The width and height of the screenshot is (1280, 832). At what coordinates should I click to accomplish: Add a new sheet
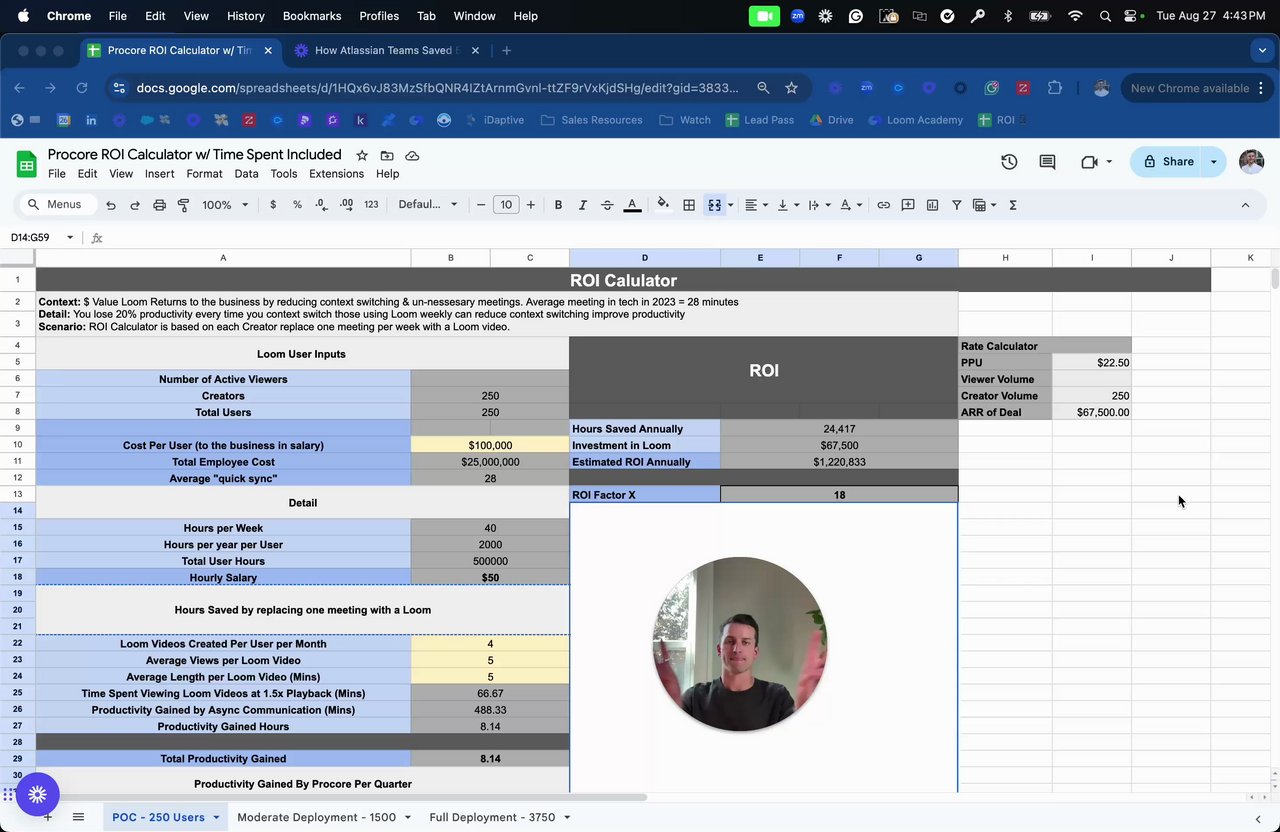(47, 817)
